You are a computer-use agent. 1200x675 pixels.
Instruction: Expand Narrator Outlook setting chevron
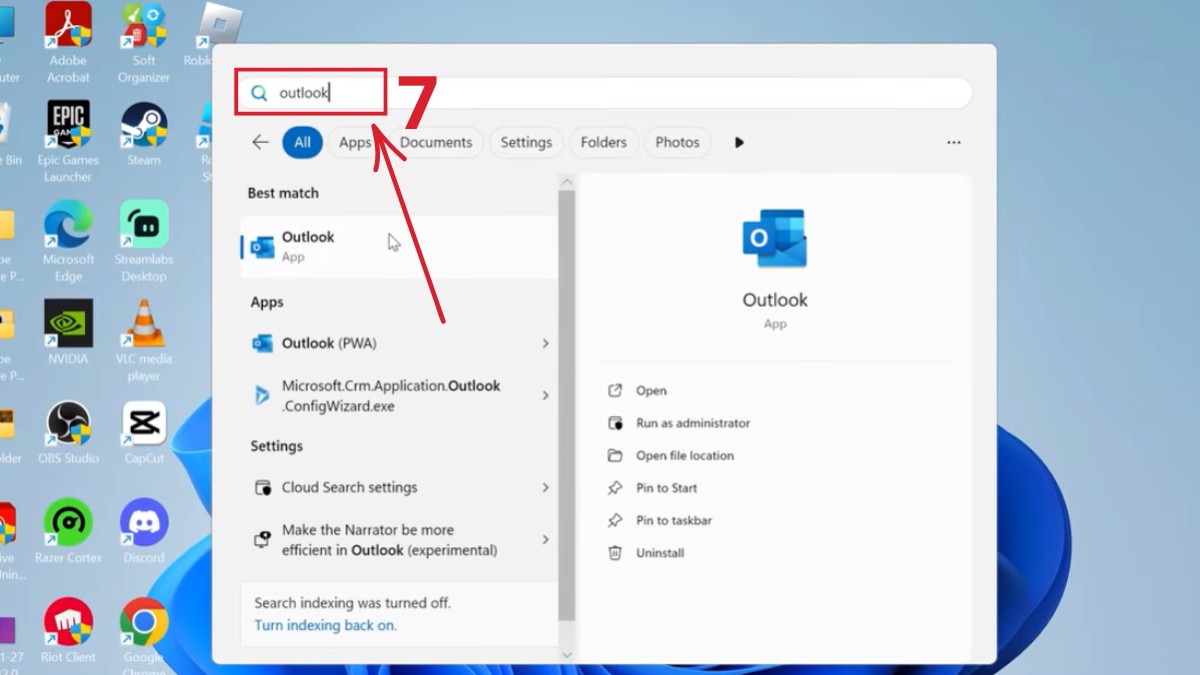(x=545, y=540)
